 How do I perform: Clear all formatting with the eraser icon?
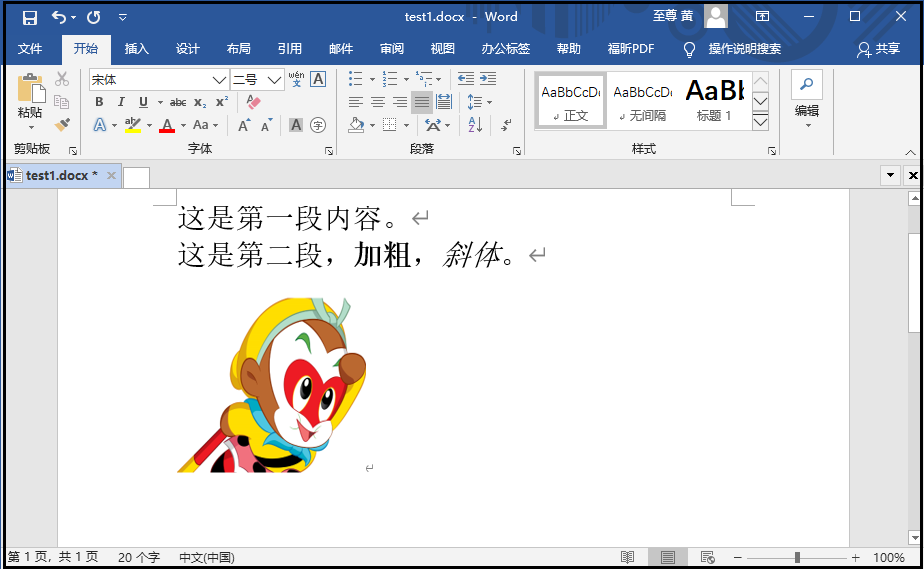click(x=253, y=102)
